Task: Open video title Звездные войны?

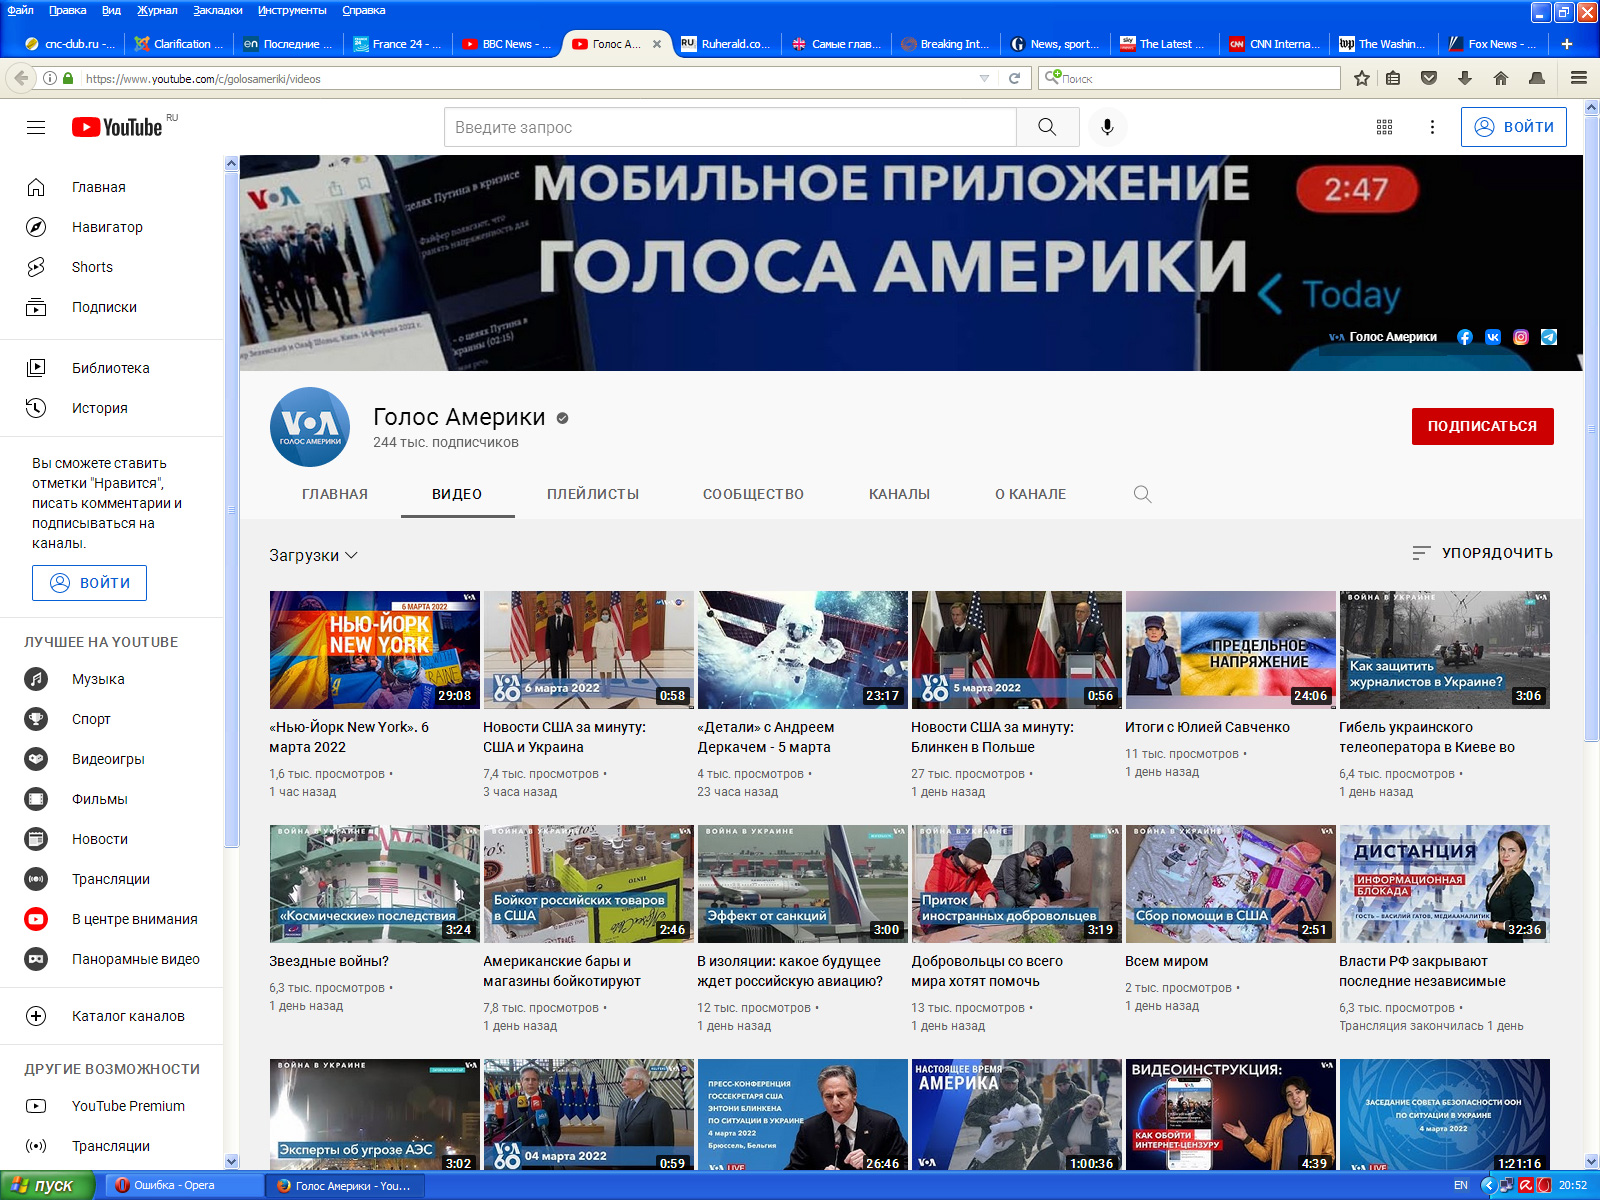Action: (329, 961)
